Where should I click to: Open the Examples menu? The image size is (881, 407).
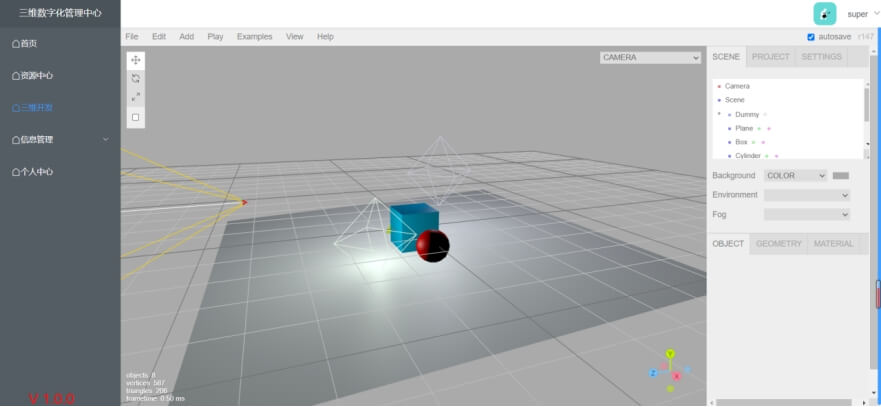click(x=255, y=37)
